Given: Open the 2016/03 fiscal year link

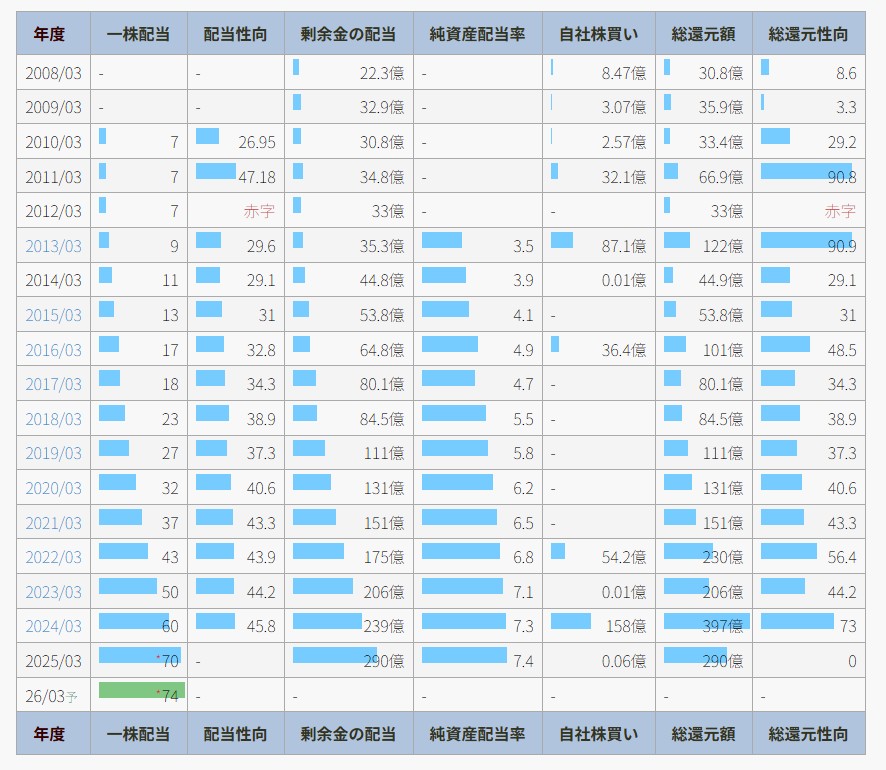Looking at the screenshot, I should [x=54, y=350].
